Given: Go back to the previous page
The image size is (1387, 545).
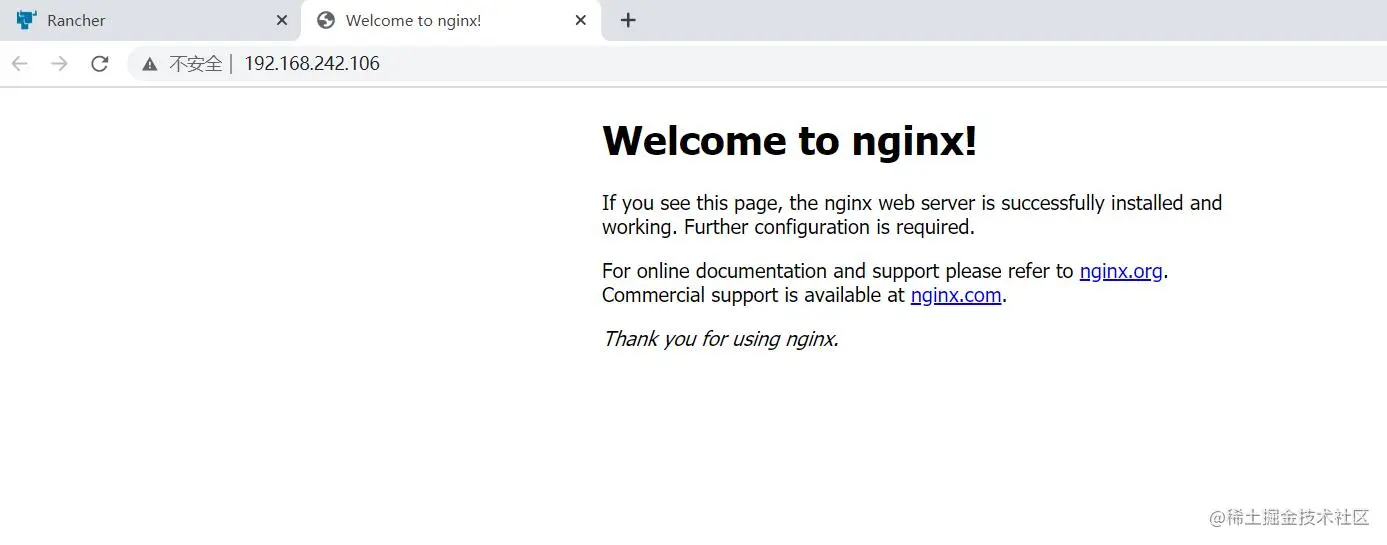Looking at the screenshot, I should click(20, 64).
